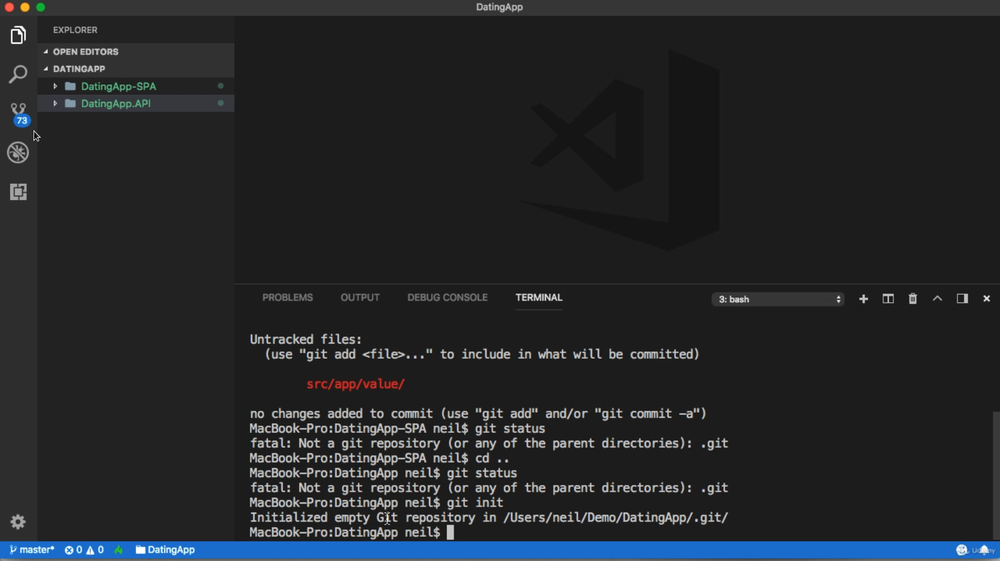Select the TERMINAL tab
The height and width of the screenshot is (561, 1000).
(539, 298)
